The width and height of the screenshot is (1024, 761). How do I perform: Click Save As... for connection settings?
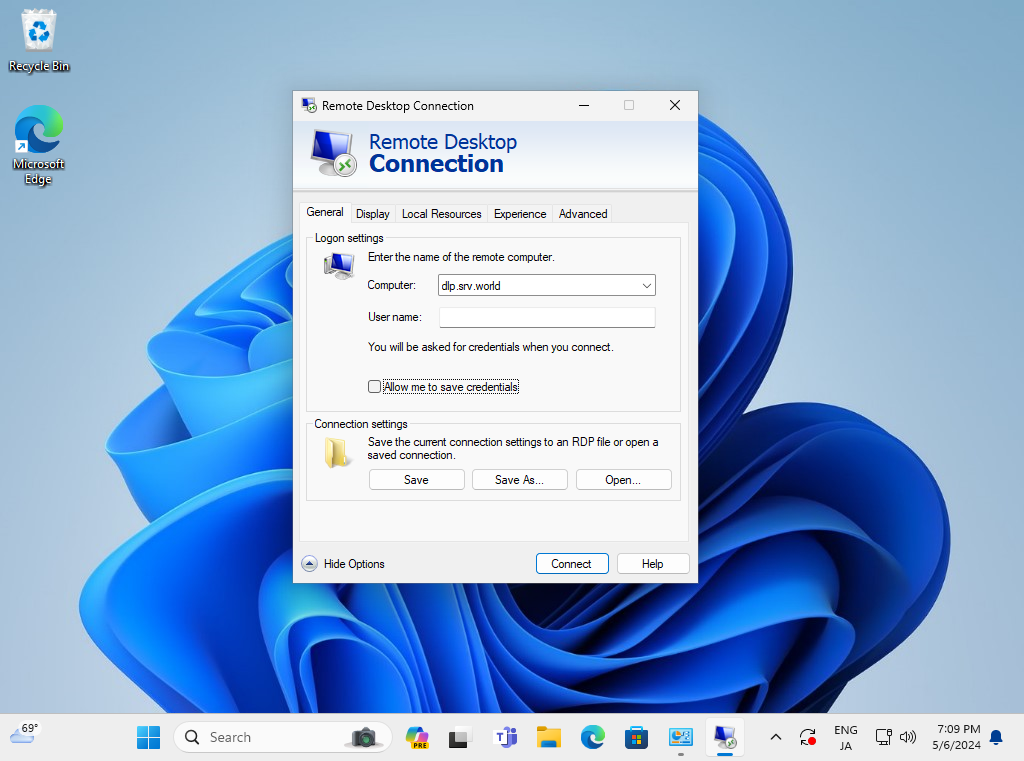pos(519,480)
